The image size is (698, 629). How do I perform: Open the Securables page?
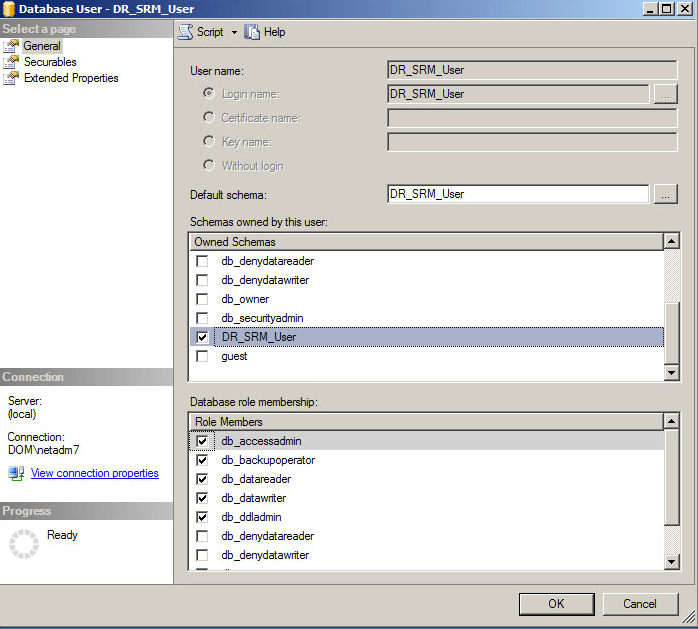[49, 62]
